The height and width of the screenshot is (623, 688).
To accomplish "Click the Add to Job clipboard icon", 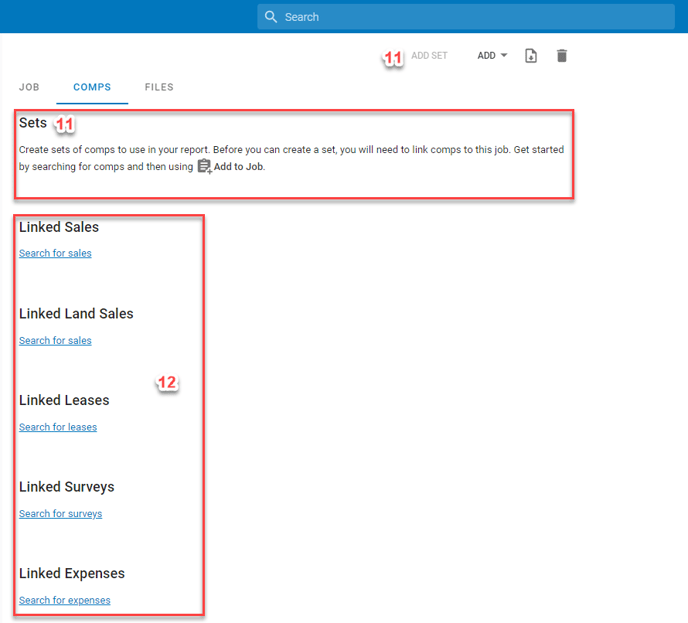I will [204, 167].
